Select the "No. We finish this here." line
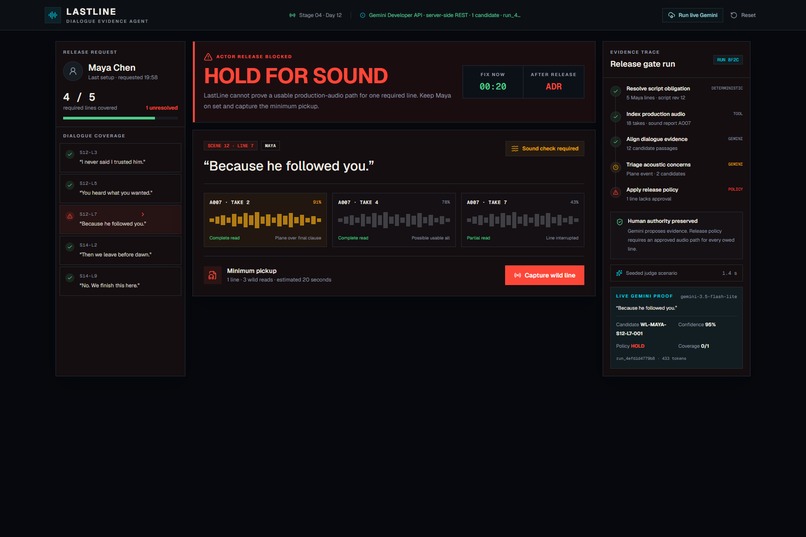 tap(120, 281)
